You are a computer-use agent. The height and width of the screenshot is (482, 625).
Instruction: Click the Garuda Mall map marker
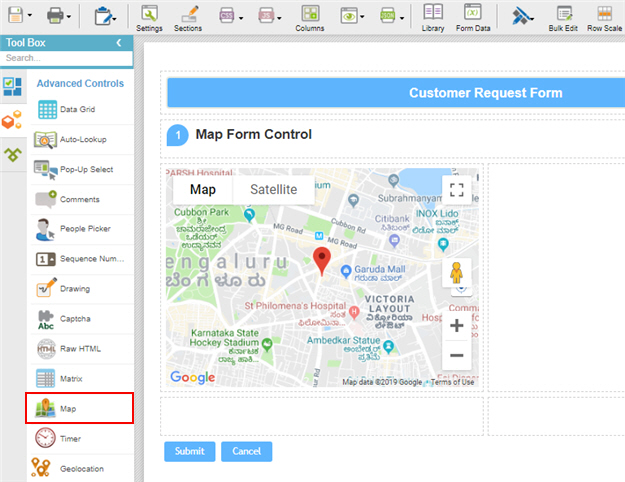point(346,271)
